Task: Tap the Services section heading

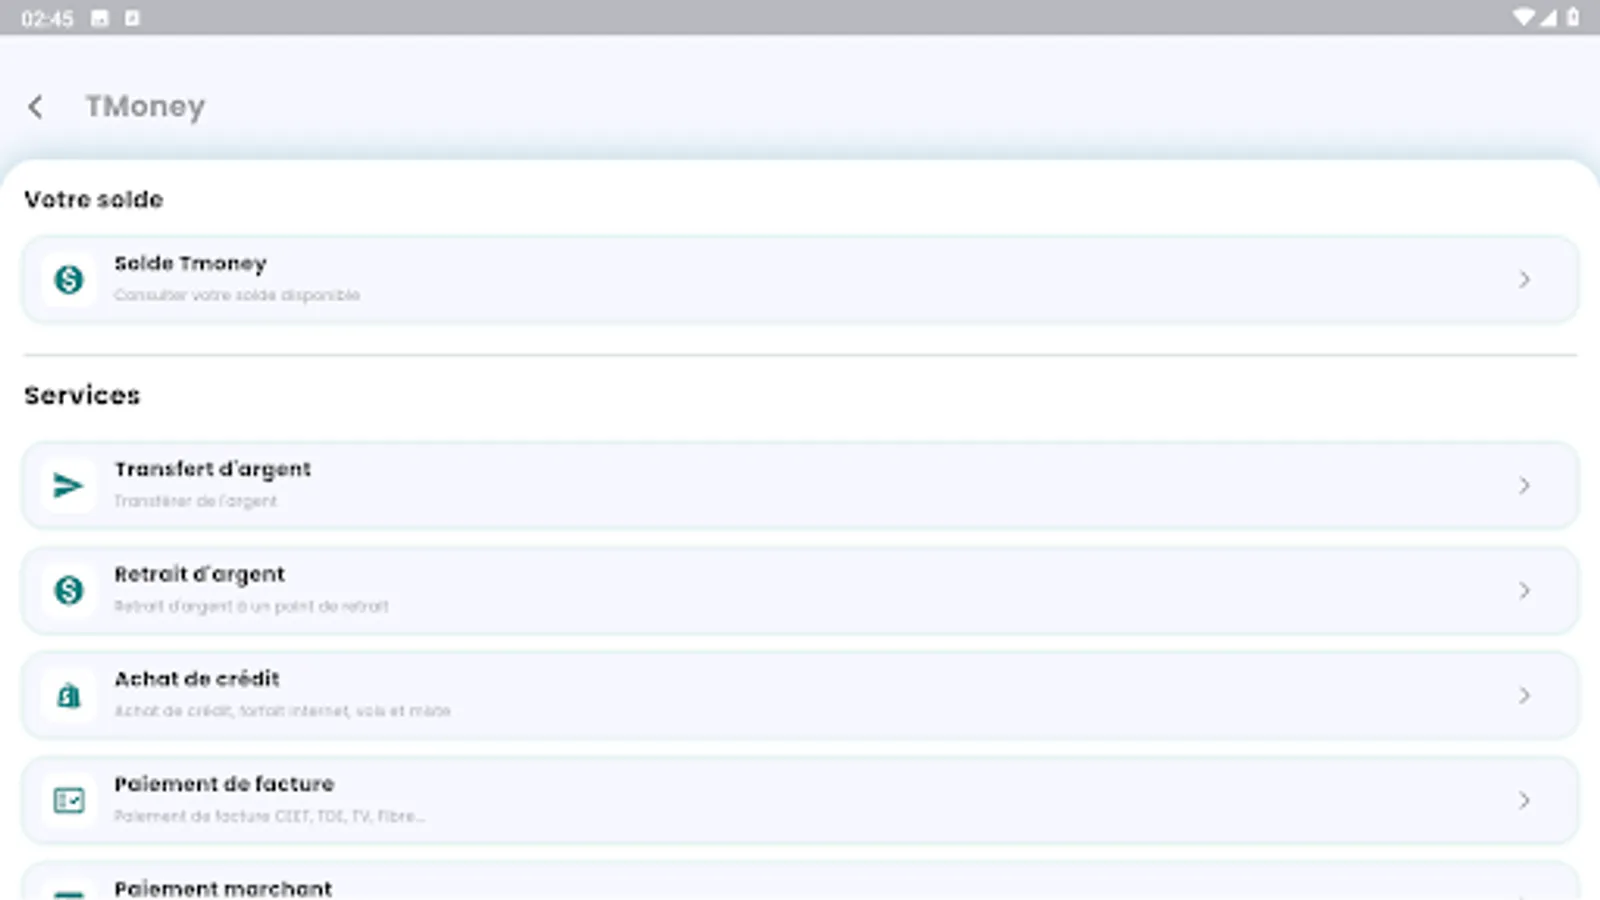Action: 82,396
